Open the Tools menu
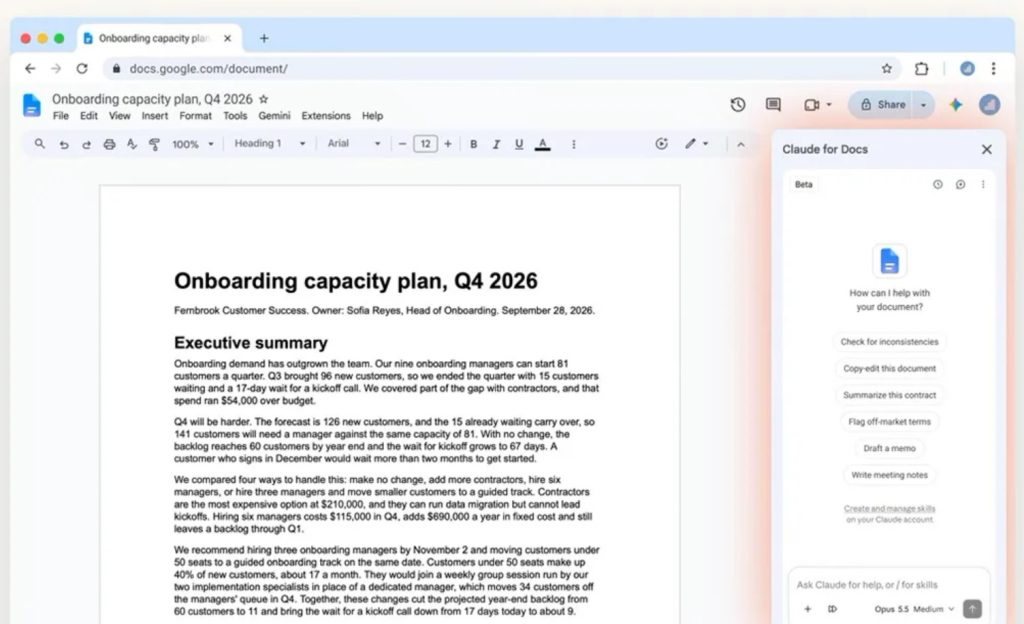 pos(235,116)
